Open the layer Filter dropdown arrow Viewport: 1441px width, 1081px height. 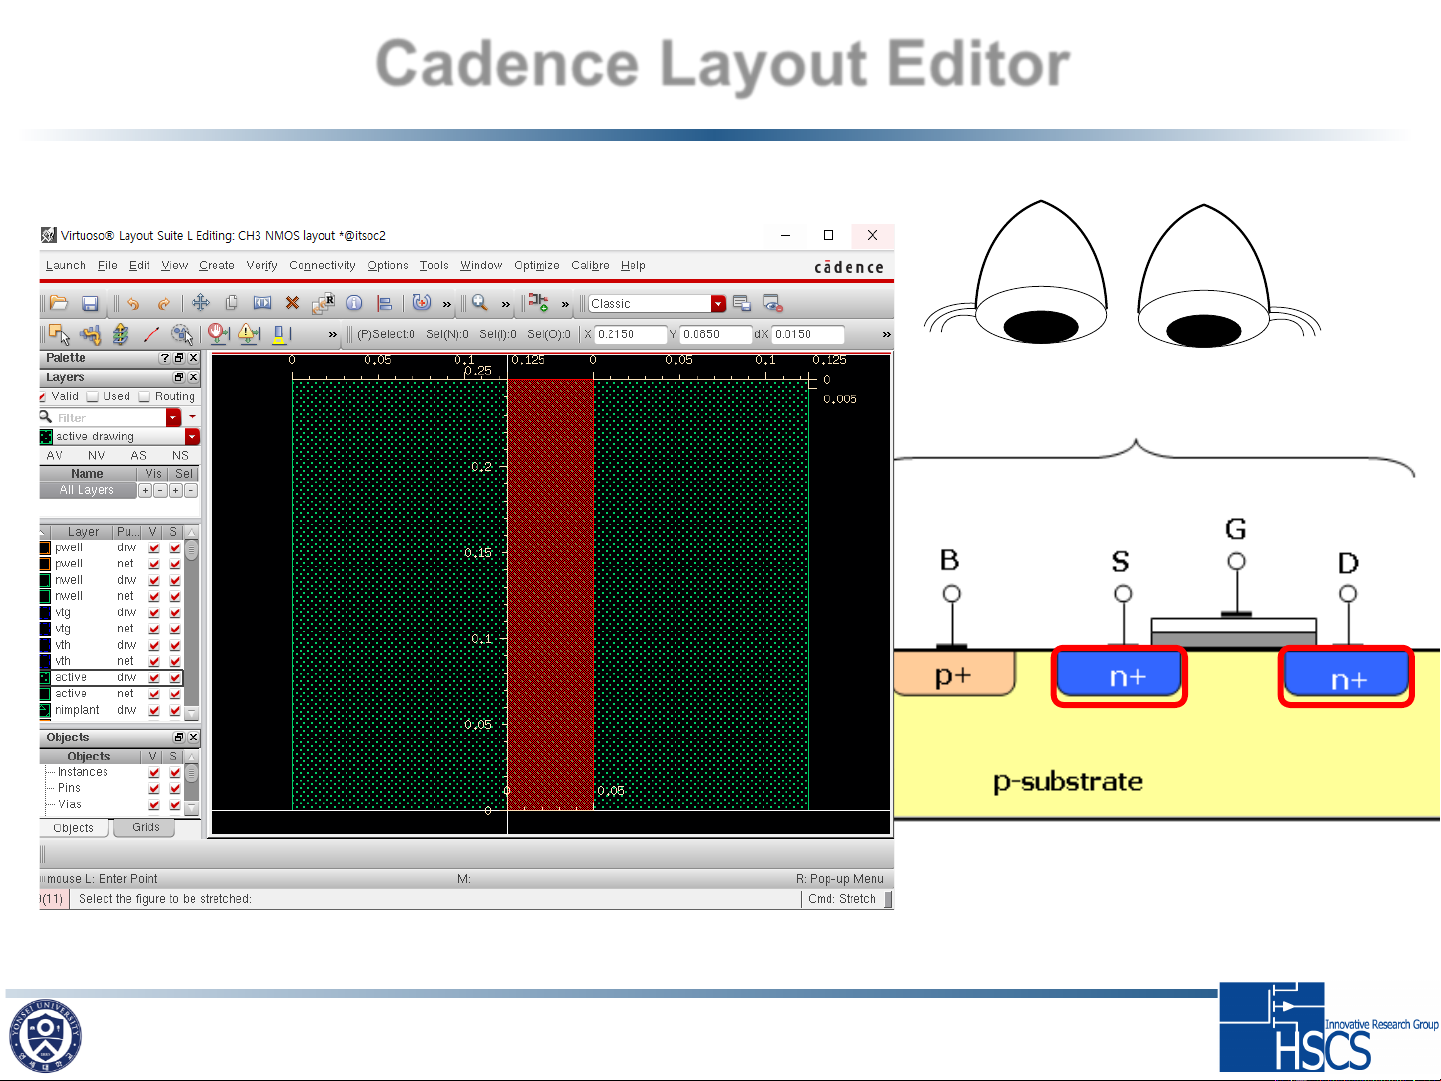point(174,418)
